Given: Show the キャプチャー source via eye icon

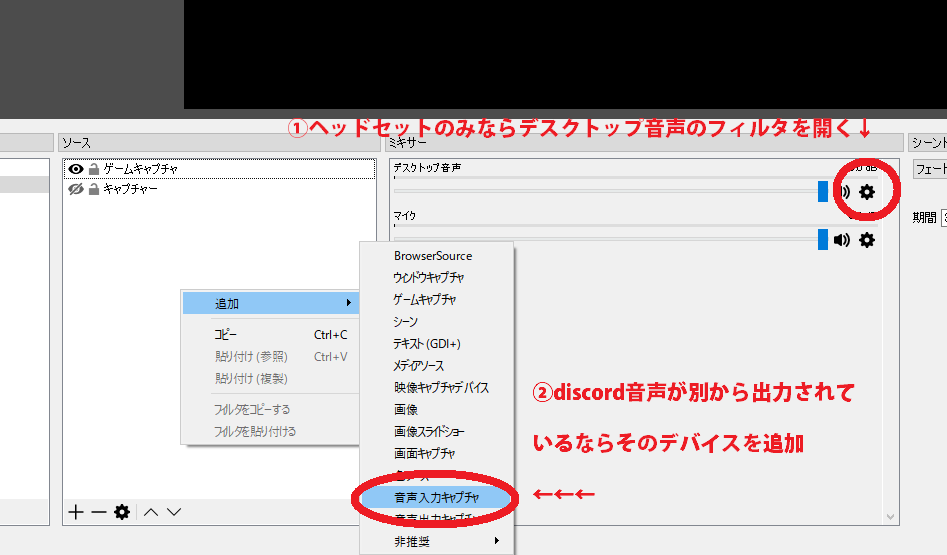Looking at the screenshot, I should (75, 188).
